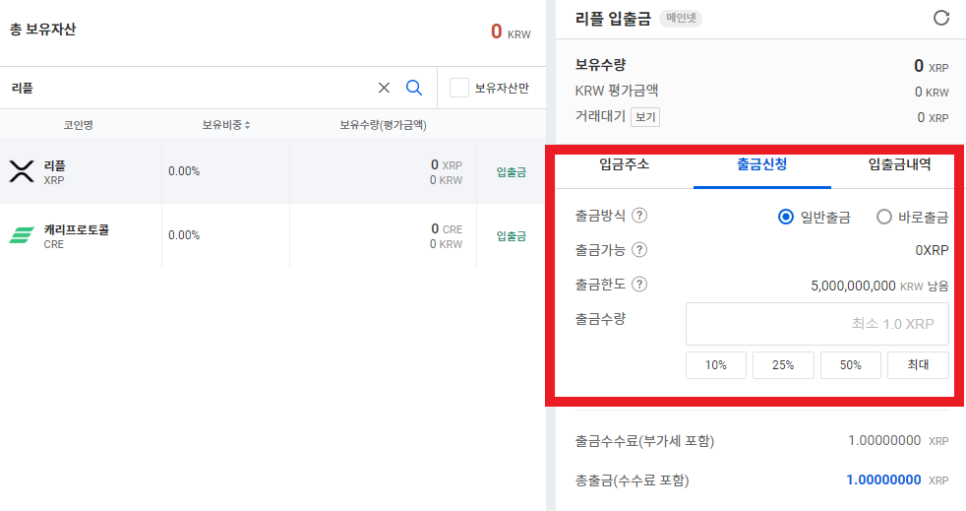Select the 일반출금 radio option
This screenshot has height=511, width=966.
coord(785,217)
